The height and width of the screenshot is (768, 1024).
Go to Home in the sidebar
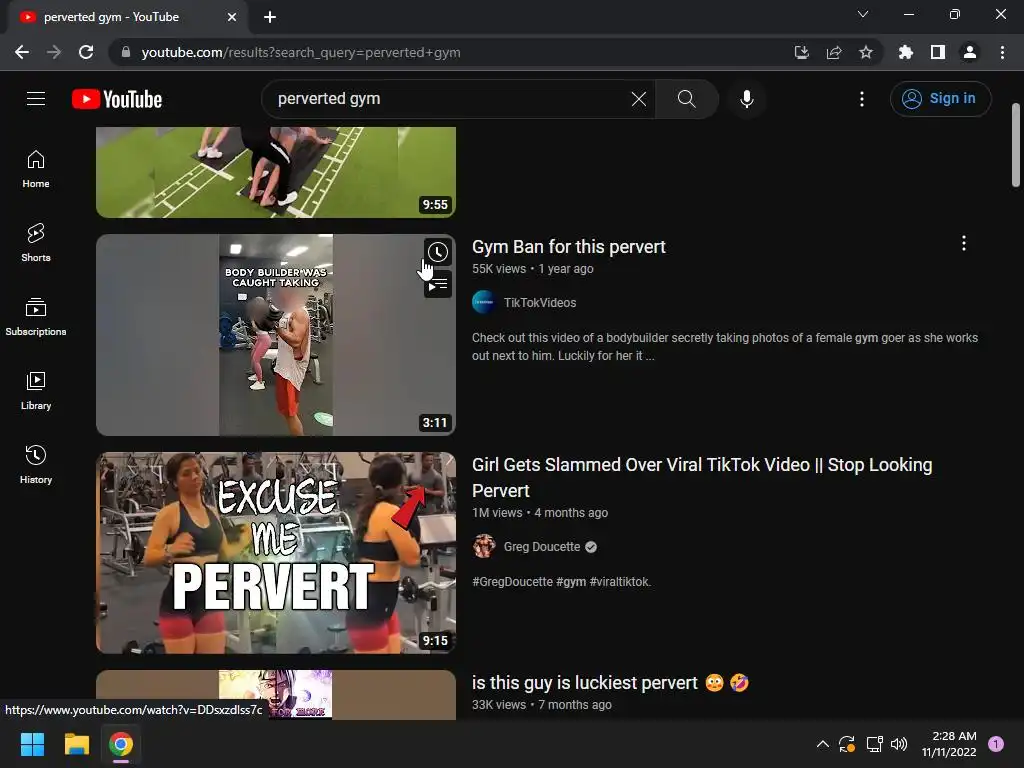coord(36,169)
